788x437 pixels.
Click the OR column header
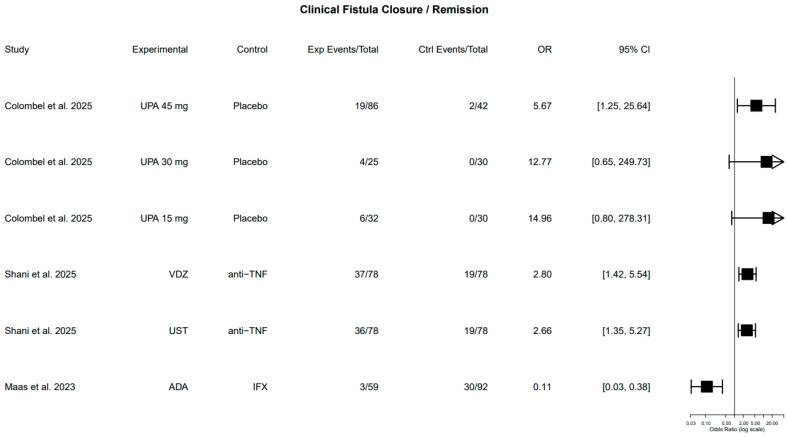tap(544, 49)
